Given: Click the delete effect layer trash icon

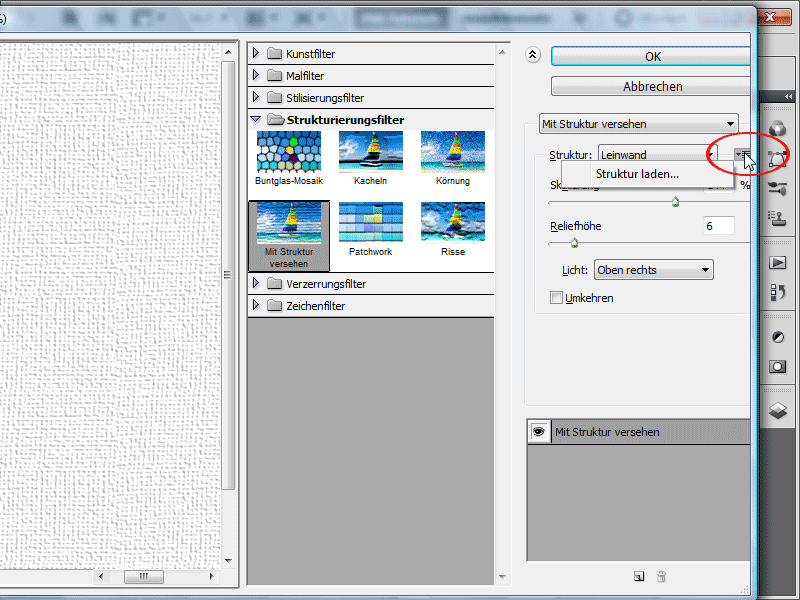Looking at the screenshot, I should 661,577.
